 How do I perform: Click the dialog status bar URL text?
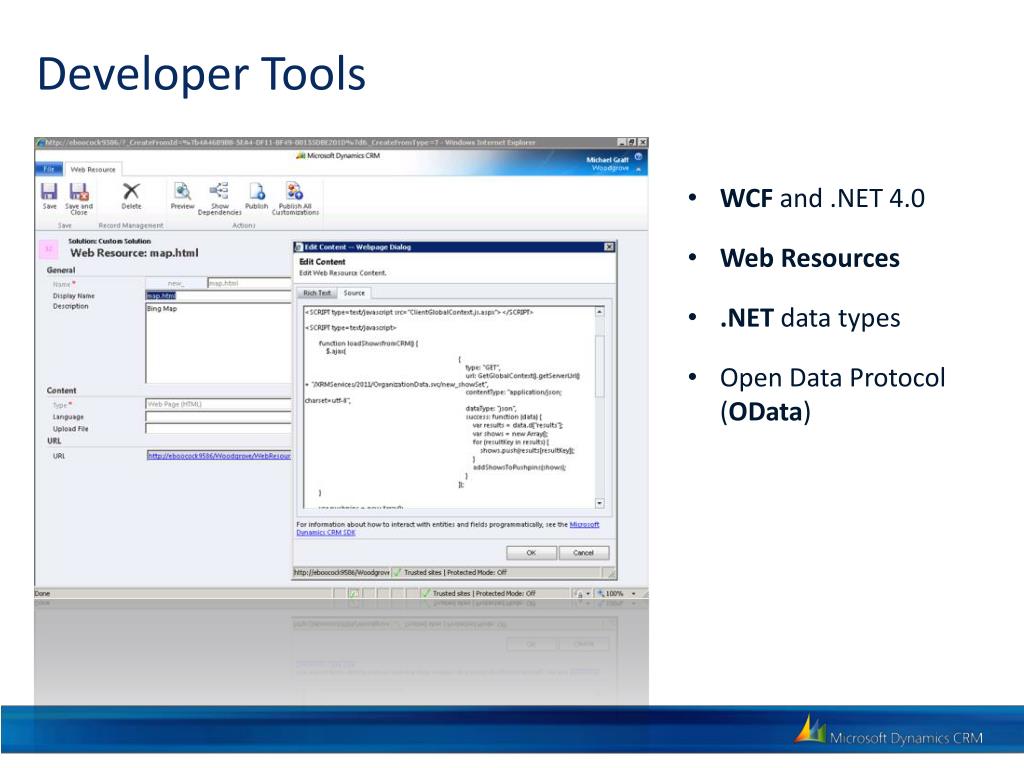(342, 573)
